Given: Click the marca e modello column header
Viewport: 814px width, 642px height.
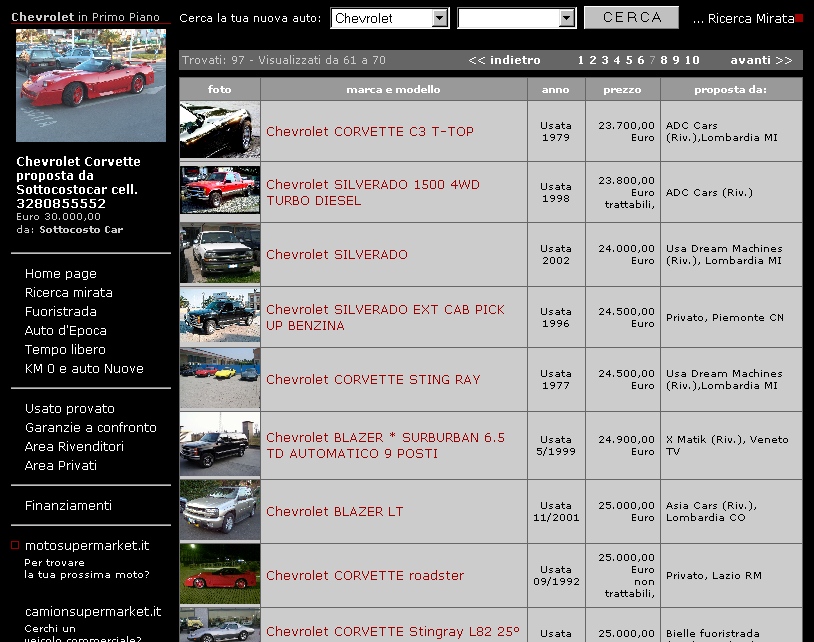Looking at the screenshot, I should tap(394, 89).
